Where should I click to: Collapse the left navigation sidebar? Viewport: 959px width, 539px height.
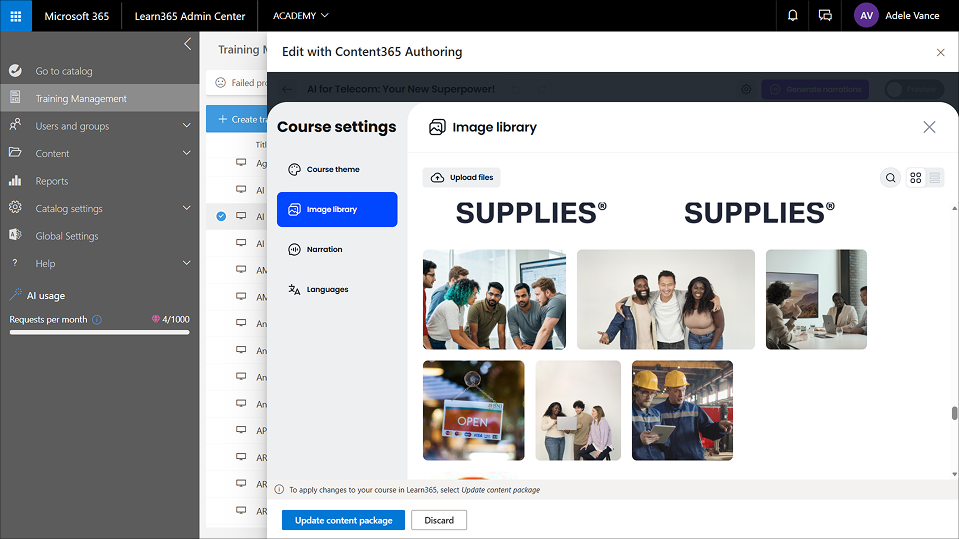click(x=187, y=44)
